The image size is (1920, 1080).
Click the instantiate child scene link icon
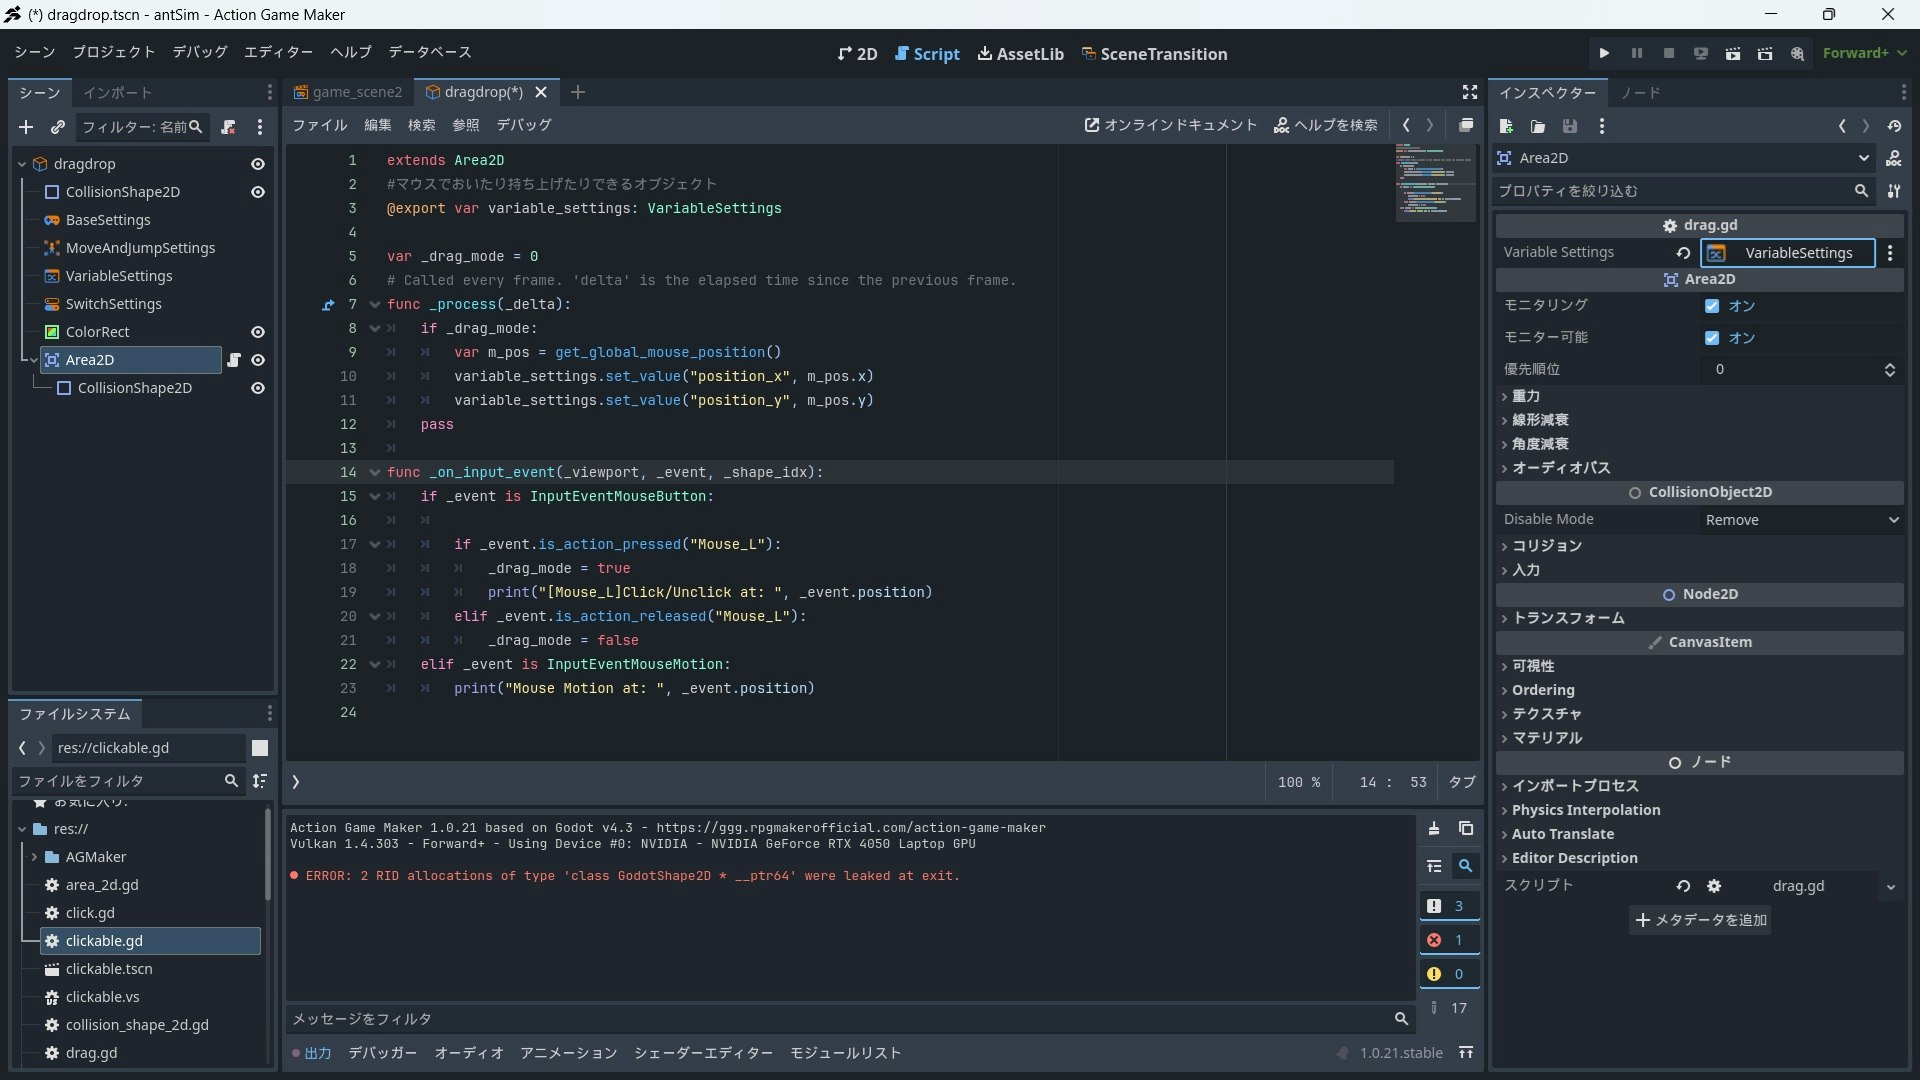(x=58, y=127)
